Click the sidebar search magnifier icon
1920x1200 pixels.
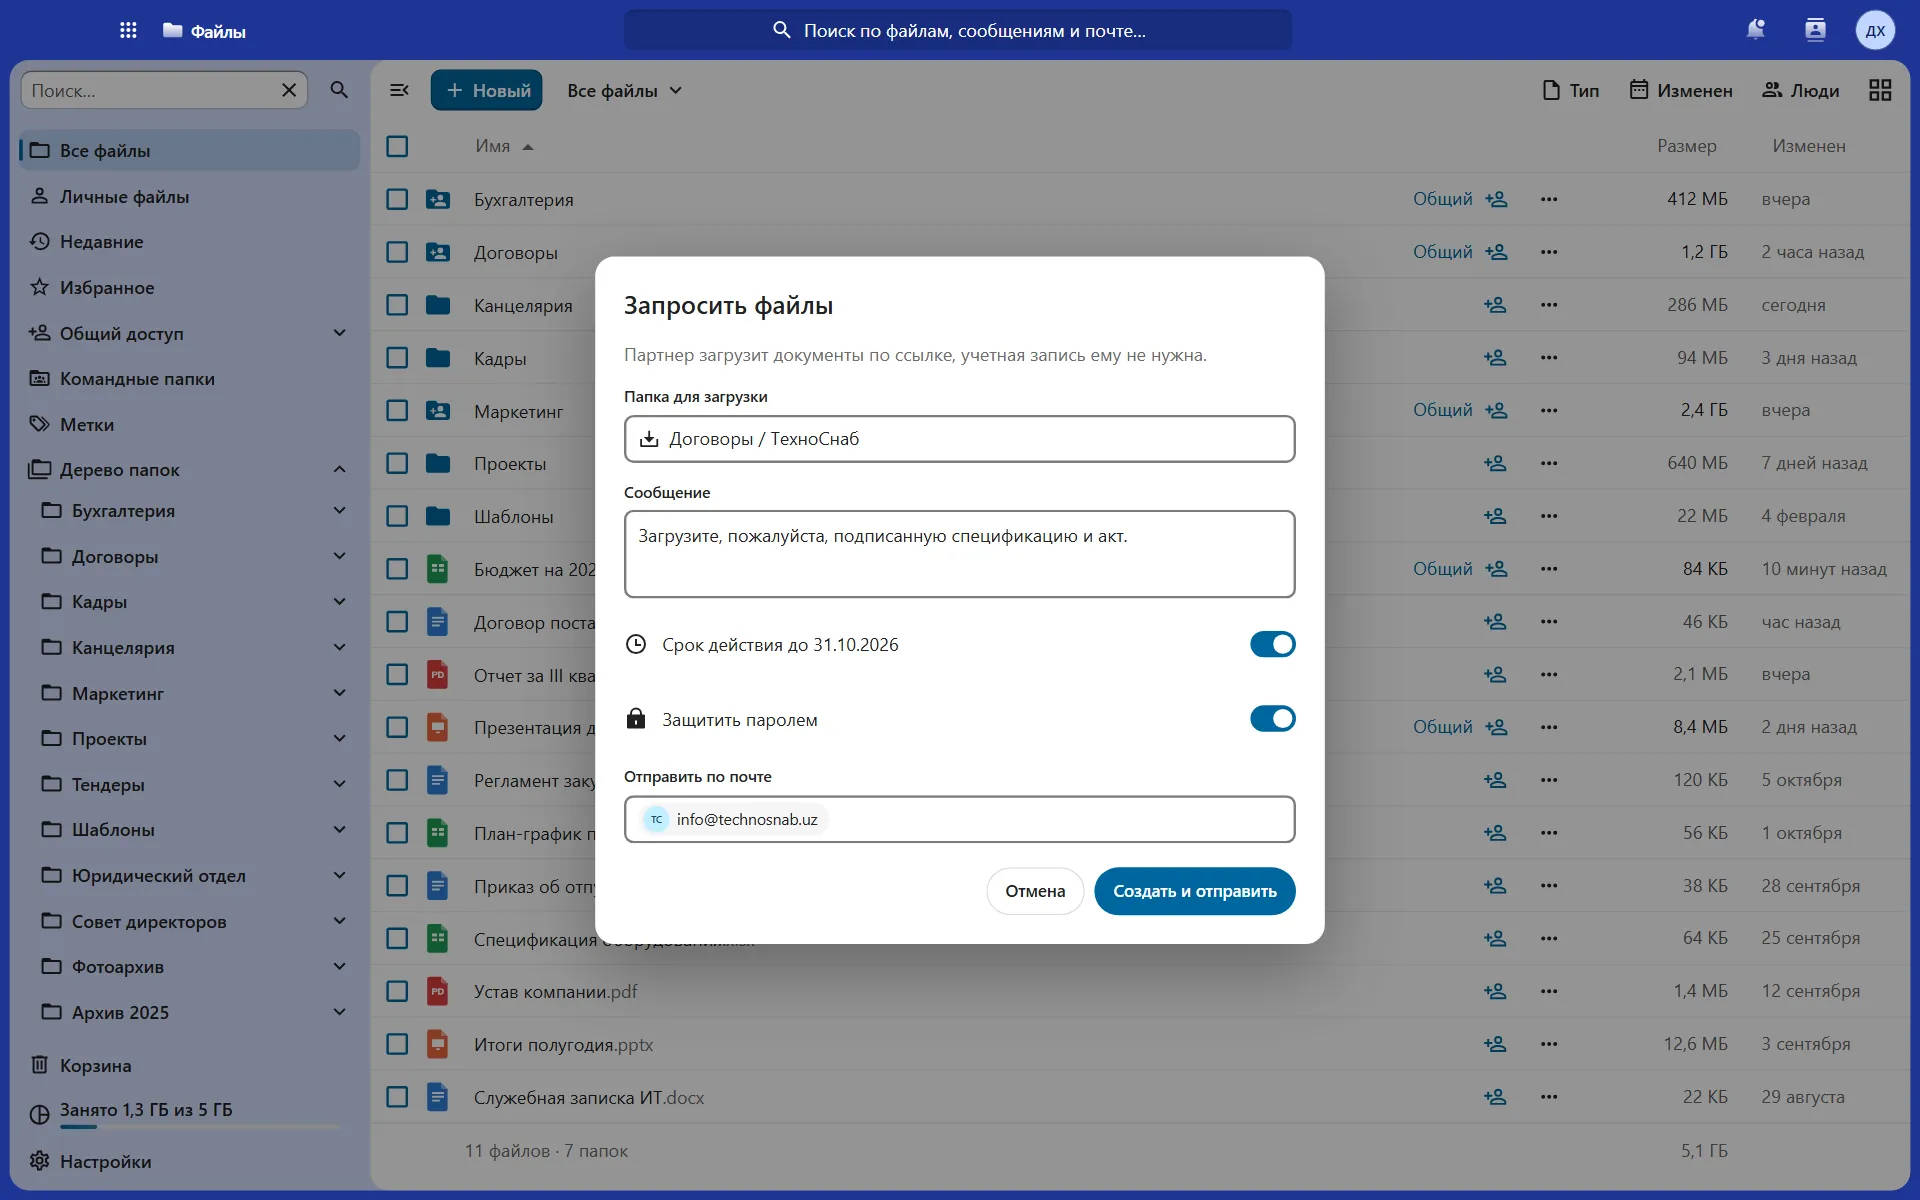pyautogui.click(x=339, y=90)
